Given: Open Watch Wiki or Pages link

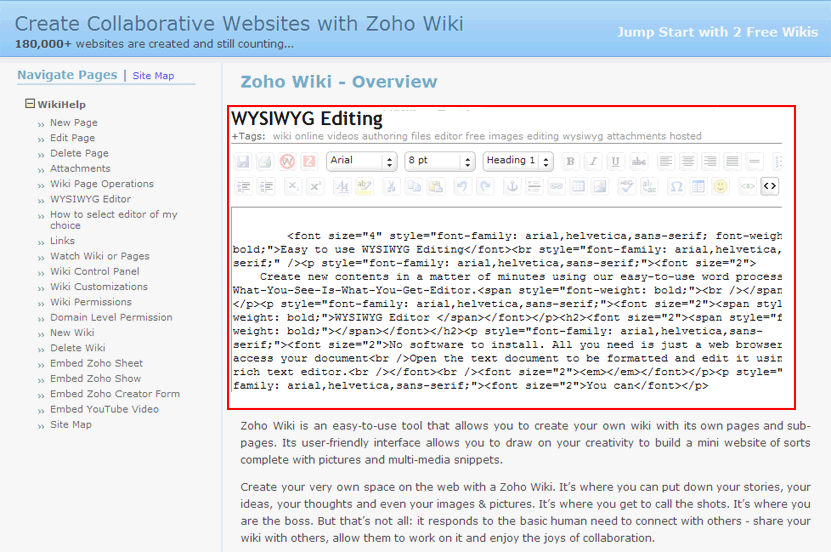Looking at the screenshot, I should [x=100, y=256].
